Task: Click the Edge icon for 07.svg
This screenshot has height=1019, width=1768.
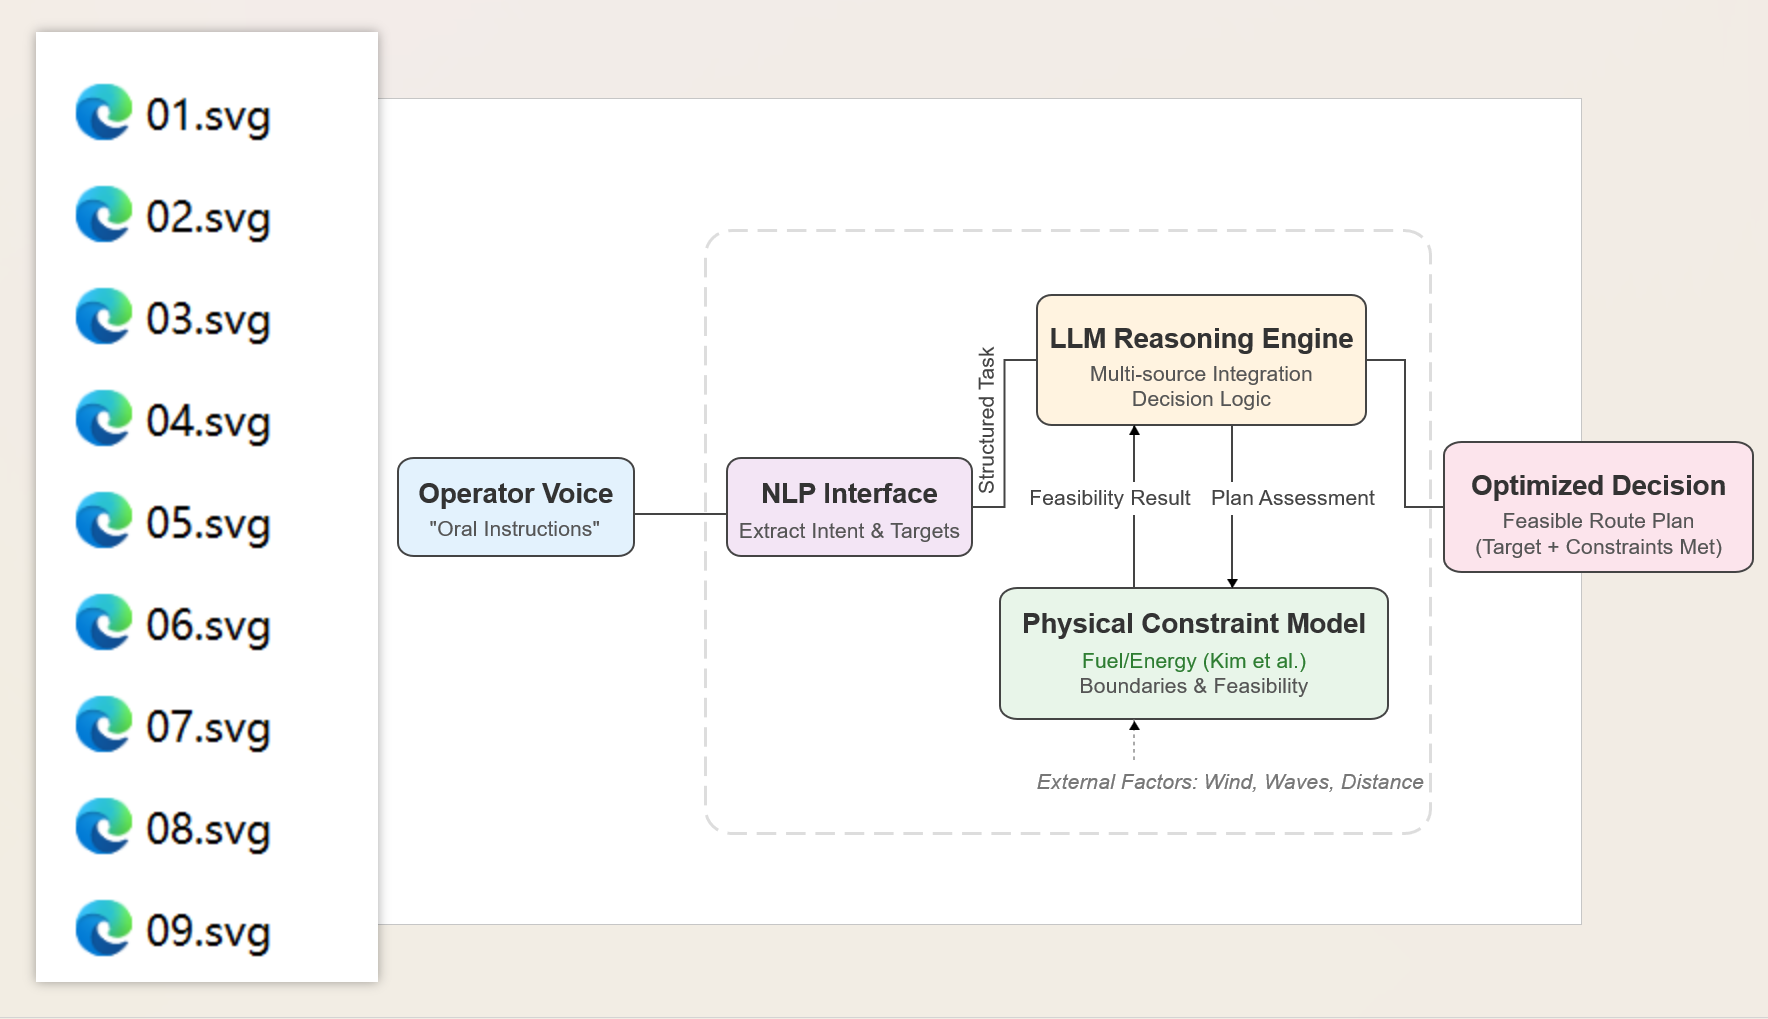Action: pyautogui.click(x=104, y=725)
